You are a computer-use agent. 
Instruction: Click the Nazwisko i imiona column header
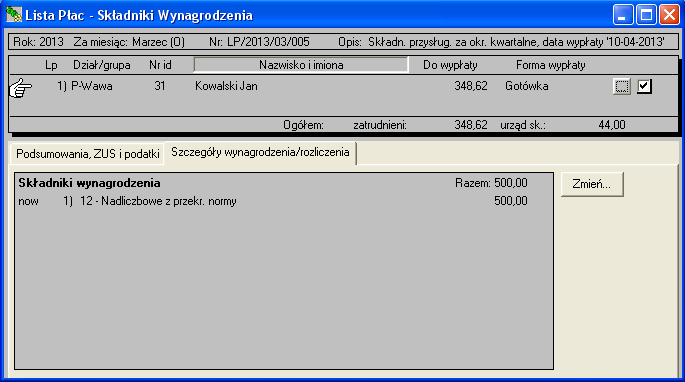tap(301, 65)
